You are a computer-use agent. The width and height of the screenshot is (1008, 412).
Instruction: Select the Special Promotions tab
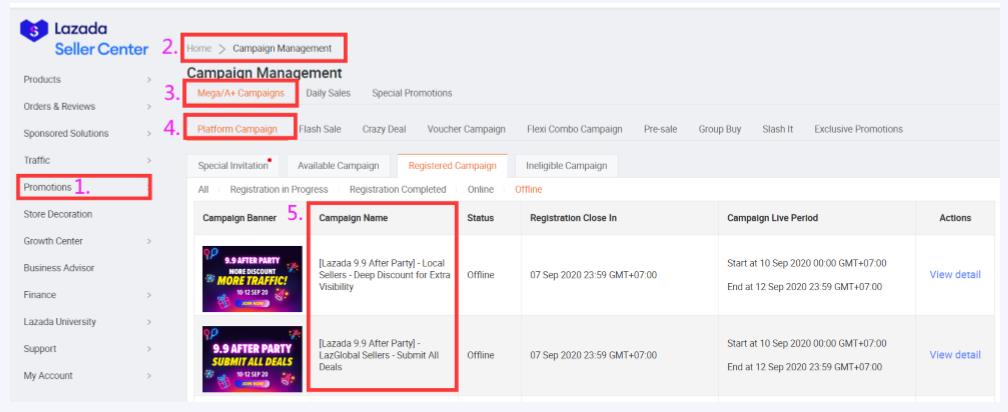point(411,93)
